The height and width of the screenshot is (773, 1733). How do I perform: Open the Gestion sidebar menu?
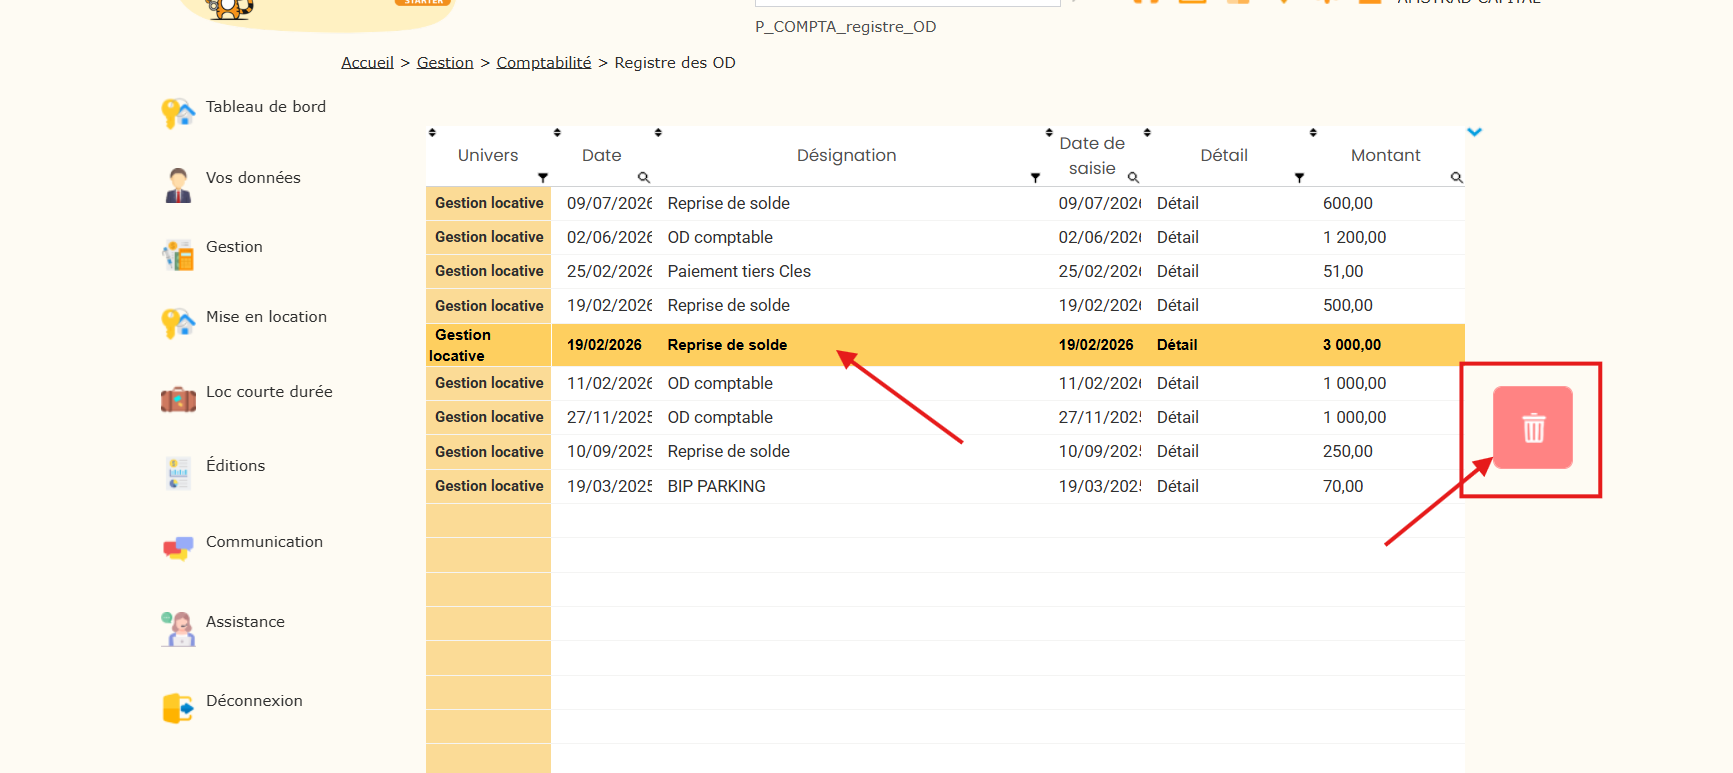click(234, 247)
